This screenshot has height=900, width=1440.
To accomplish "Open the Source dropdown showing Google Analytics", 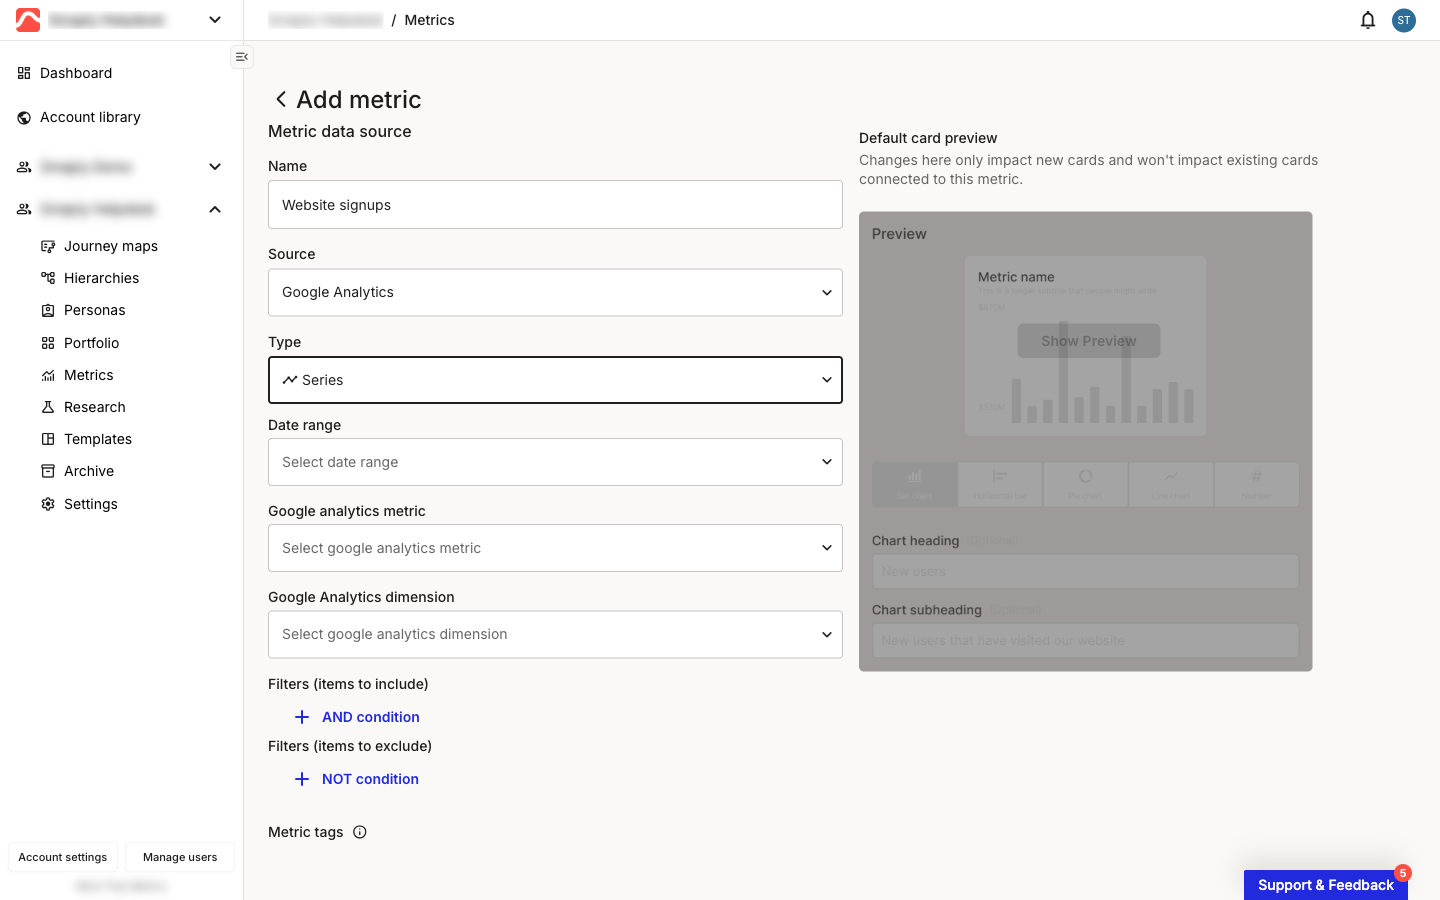I will (x=555, y=292).
